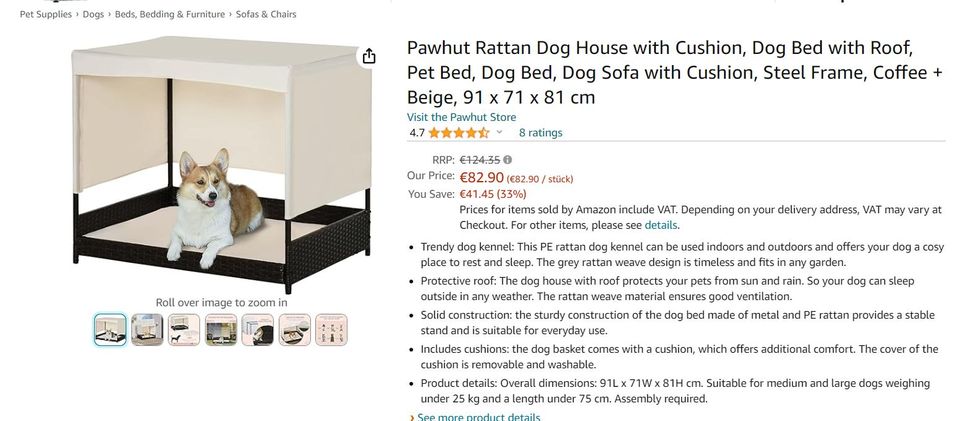Navigate to the Dogs breadcrumb
Viewport: 960px width, 421px height.
(x=93, y=14)
